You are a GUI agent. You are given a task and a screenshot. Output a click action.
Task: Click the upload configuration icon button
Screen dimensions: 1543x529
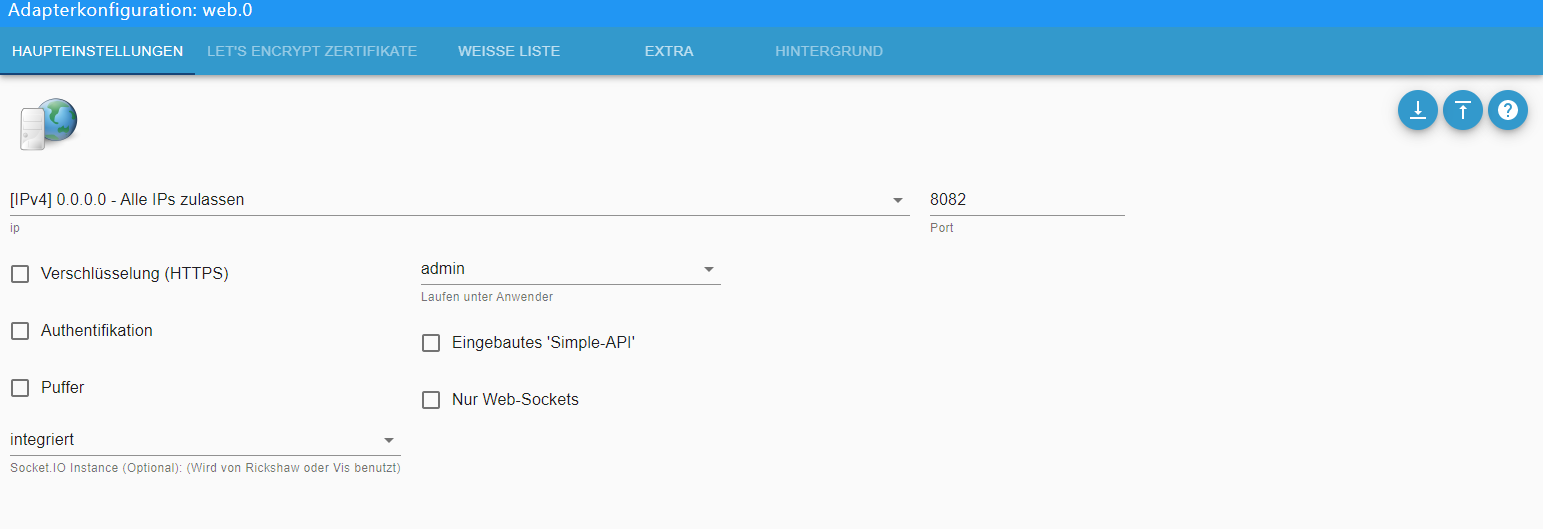(1463, 110)
